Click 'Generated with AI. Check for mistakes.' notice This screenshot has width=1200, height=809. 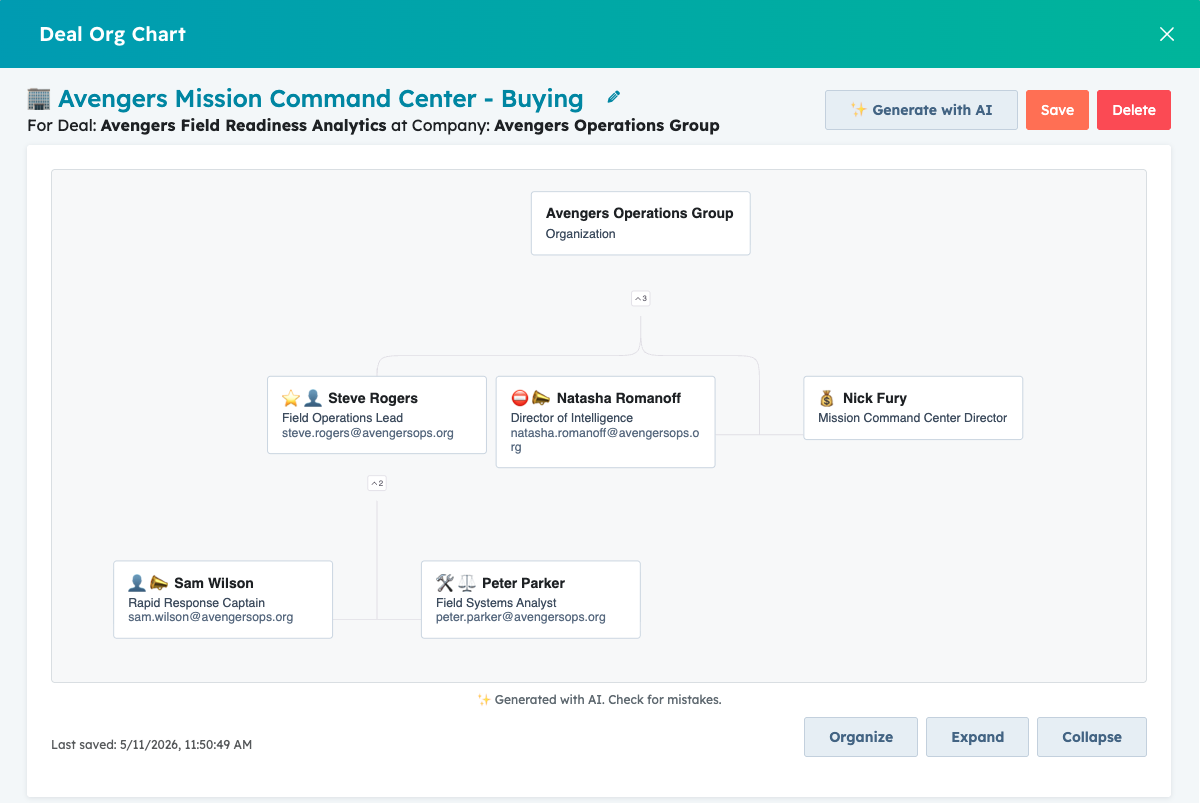[x=599, y=700]
